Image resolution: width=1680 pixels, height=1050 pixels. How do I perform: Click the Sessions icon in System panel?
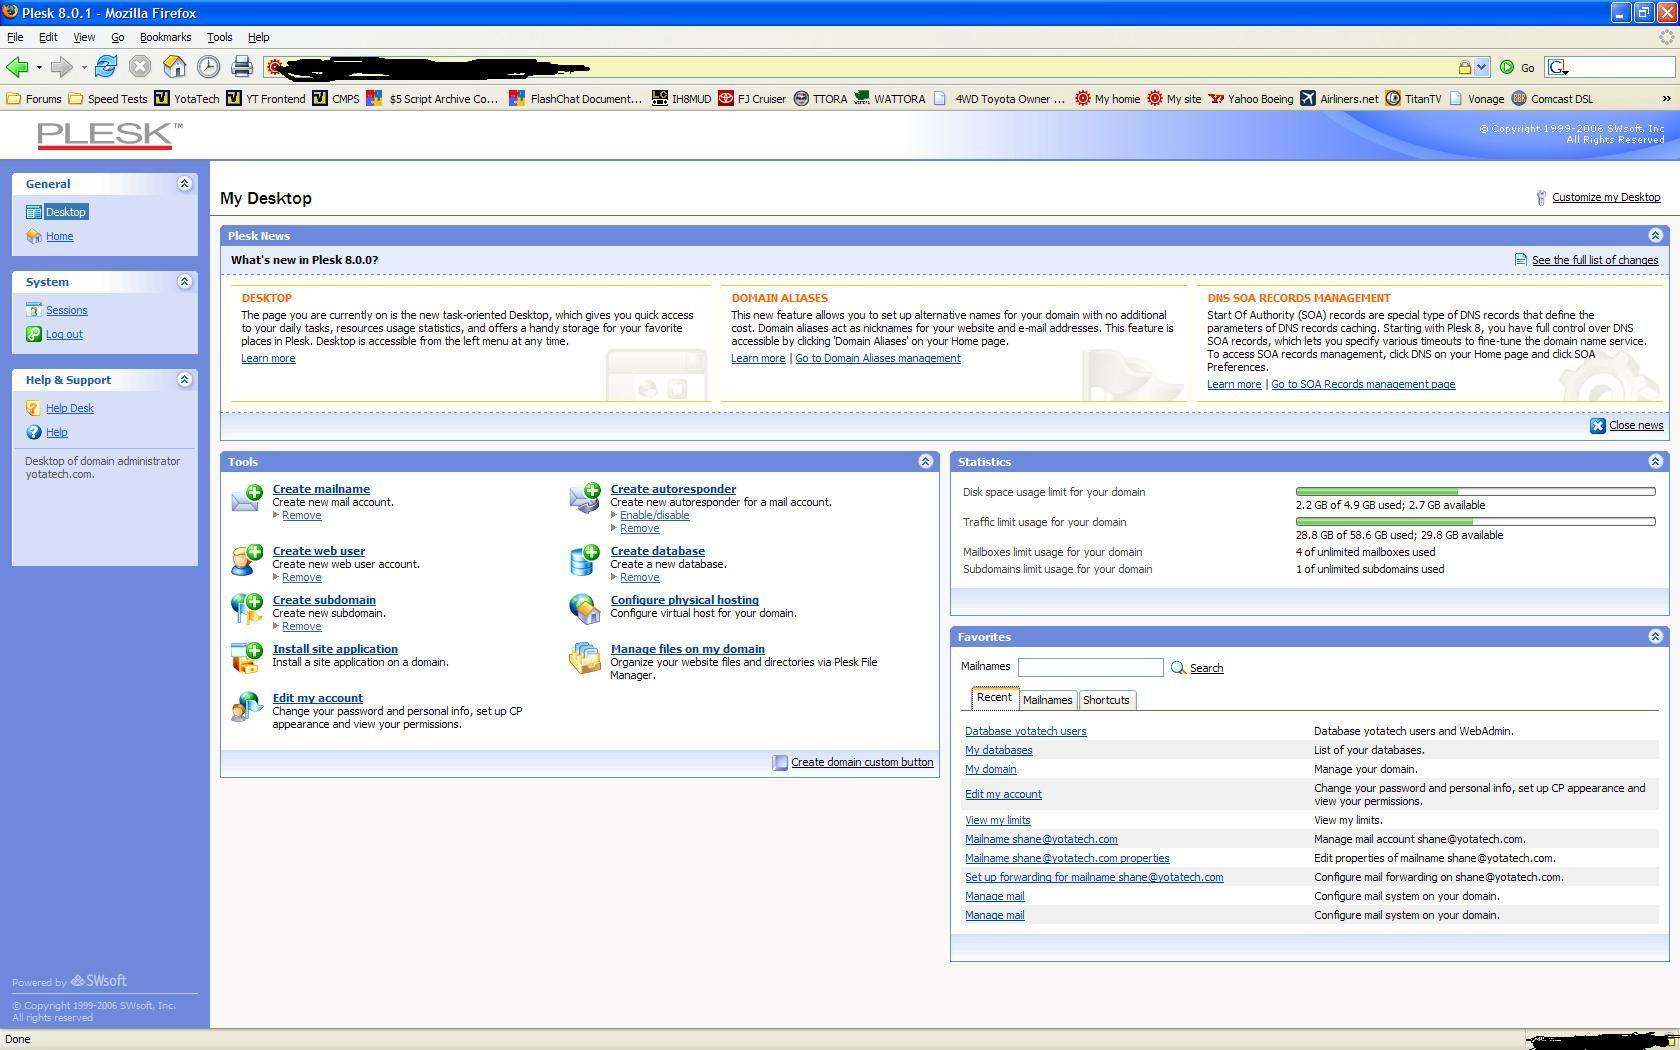pos(34,310)
